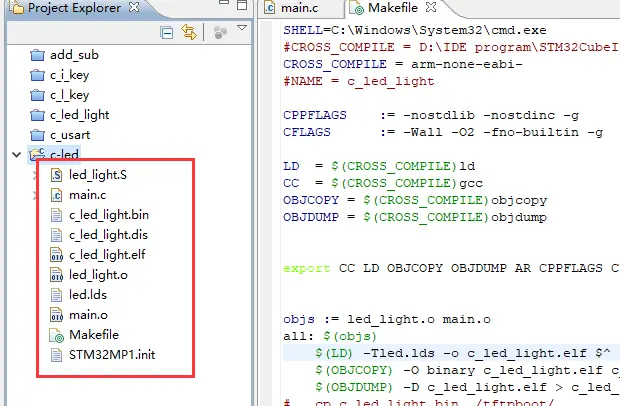Click the file icon of c_led_light.dis
The height and width of the screenshot is (406, 620).
click(57, 235)
